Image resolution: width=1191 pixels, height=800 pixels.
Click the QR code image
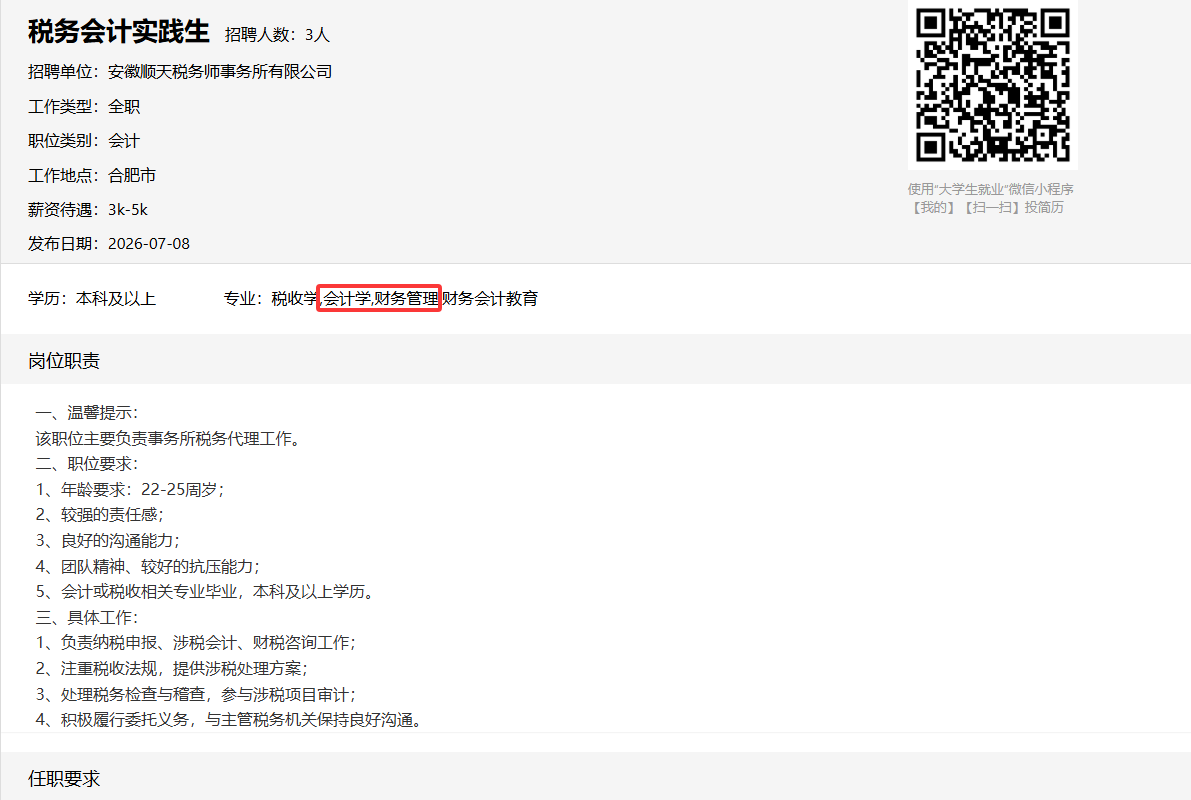click(x=993, y=84)
